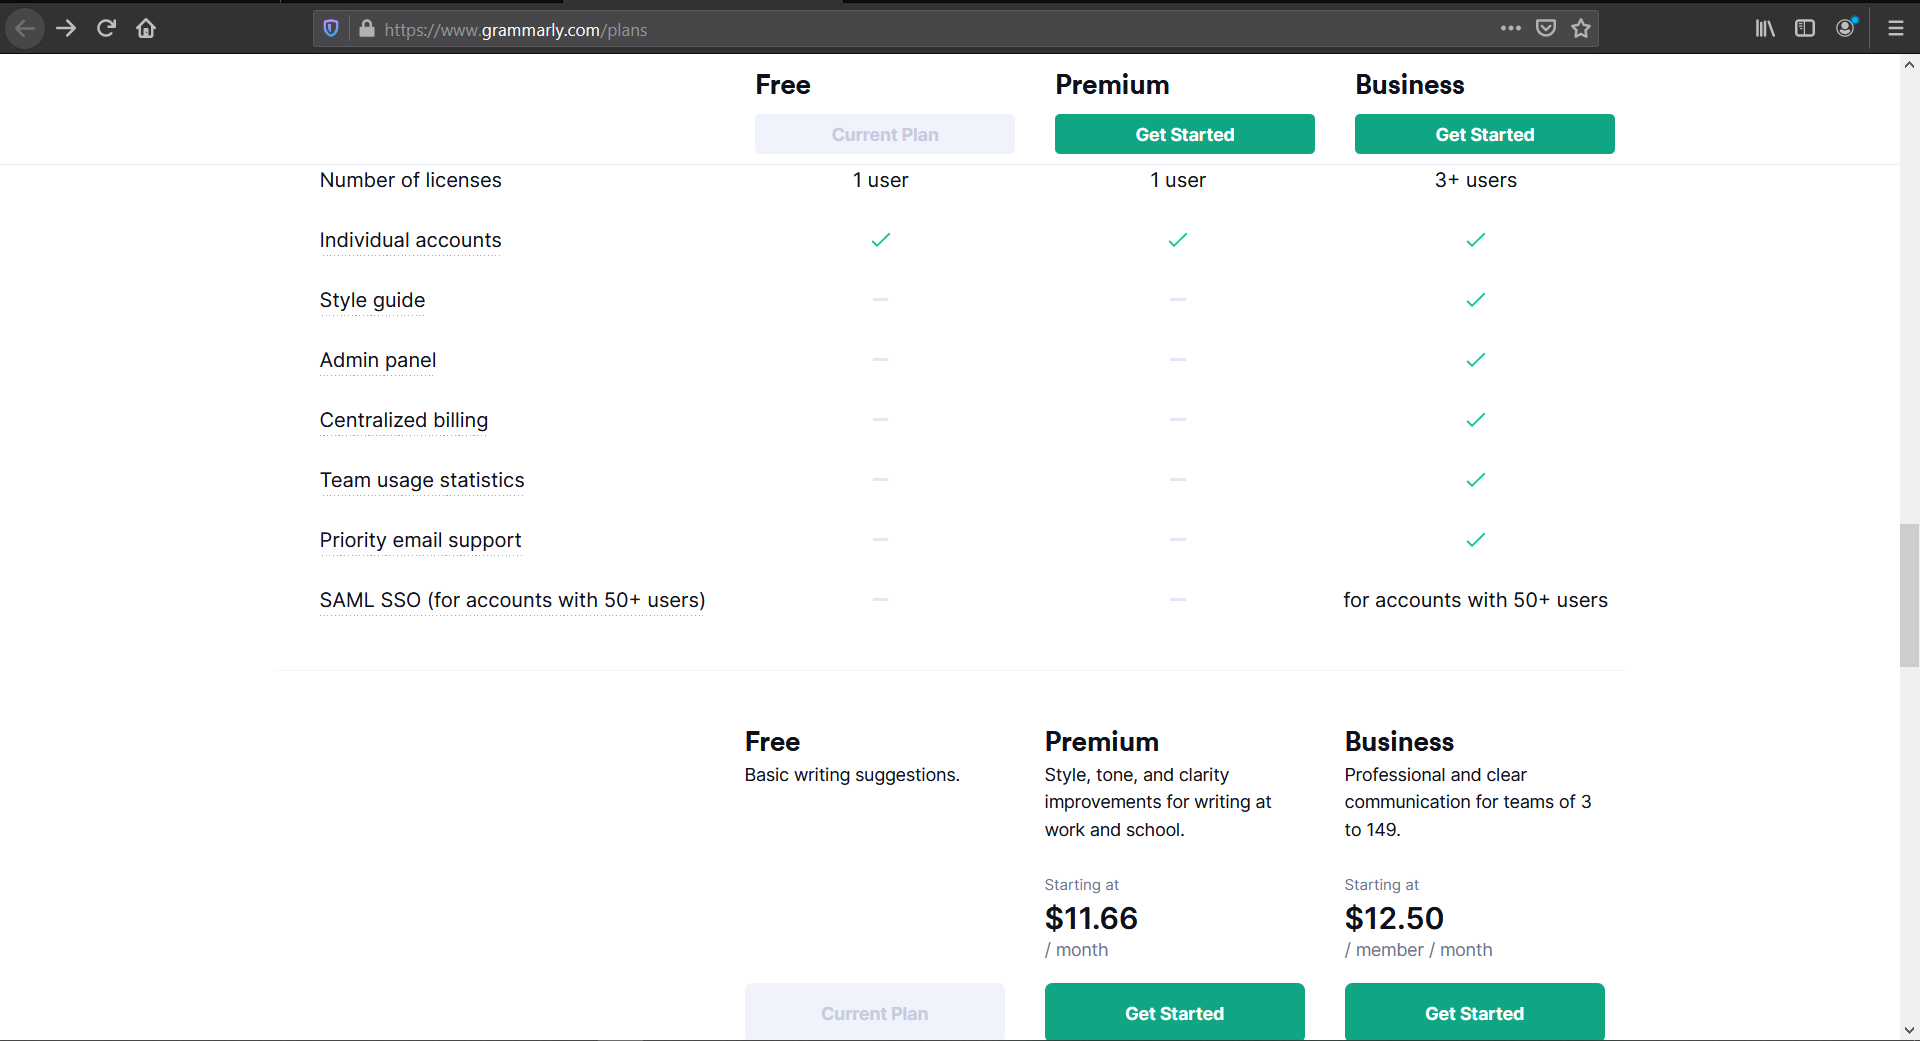Screen dimensions: 1920x1041
Task: Bookmark this page with the star
Action: point(1581,29)
